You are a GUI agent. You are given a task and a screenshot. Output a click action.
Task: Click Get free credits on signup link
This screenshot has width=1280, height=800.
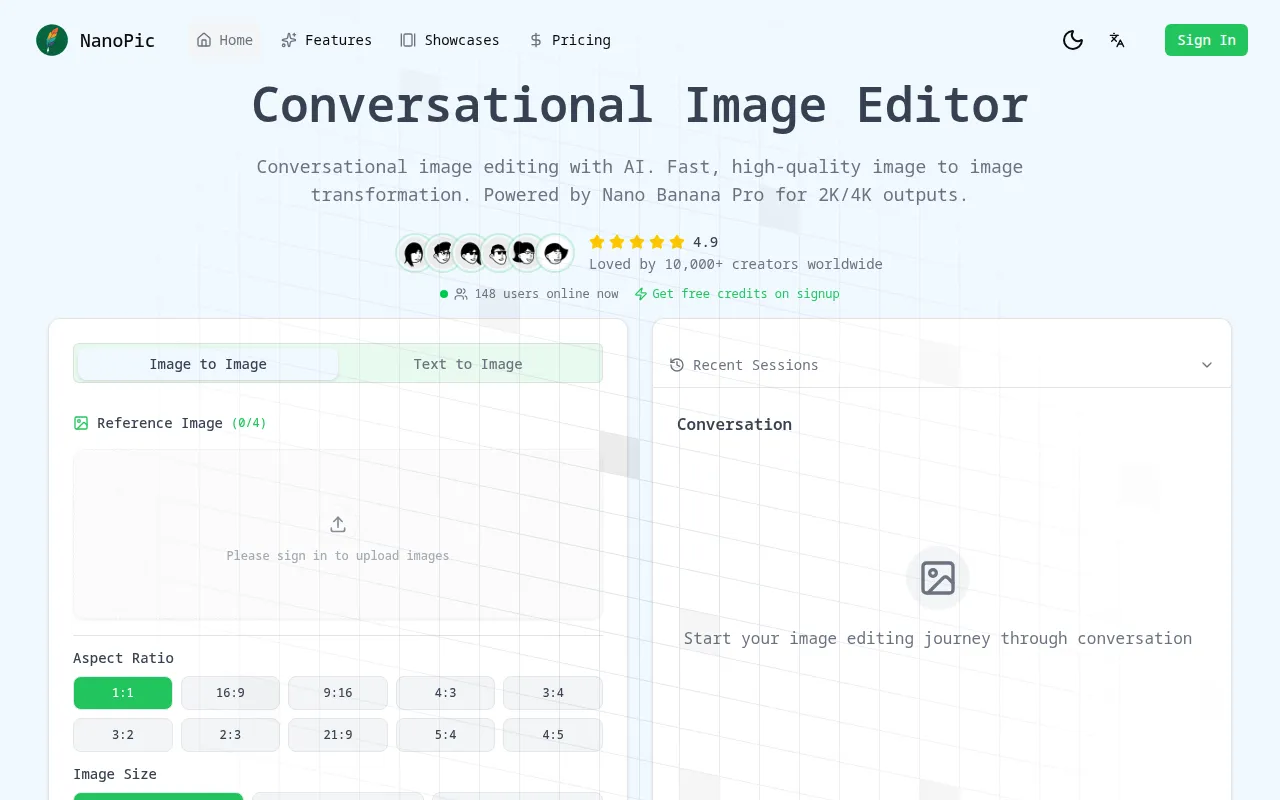pos(737,294)
